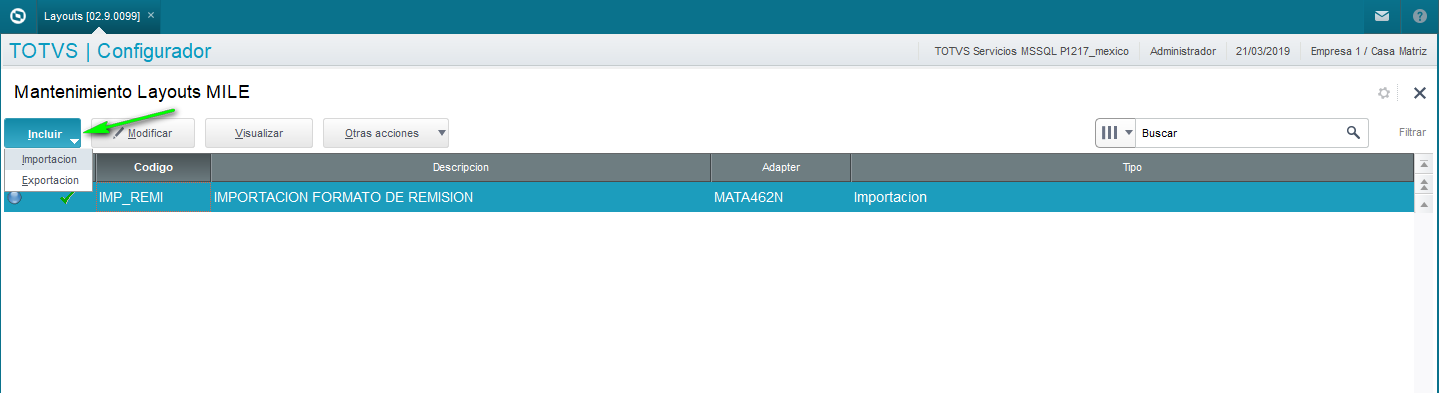Open the mail envelope icon
This screenshot has height=393, width=1439.
coord(1381,16)
